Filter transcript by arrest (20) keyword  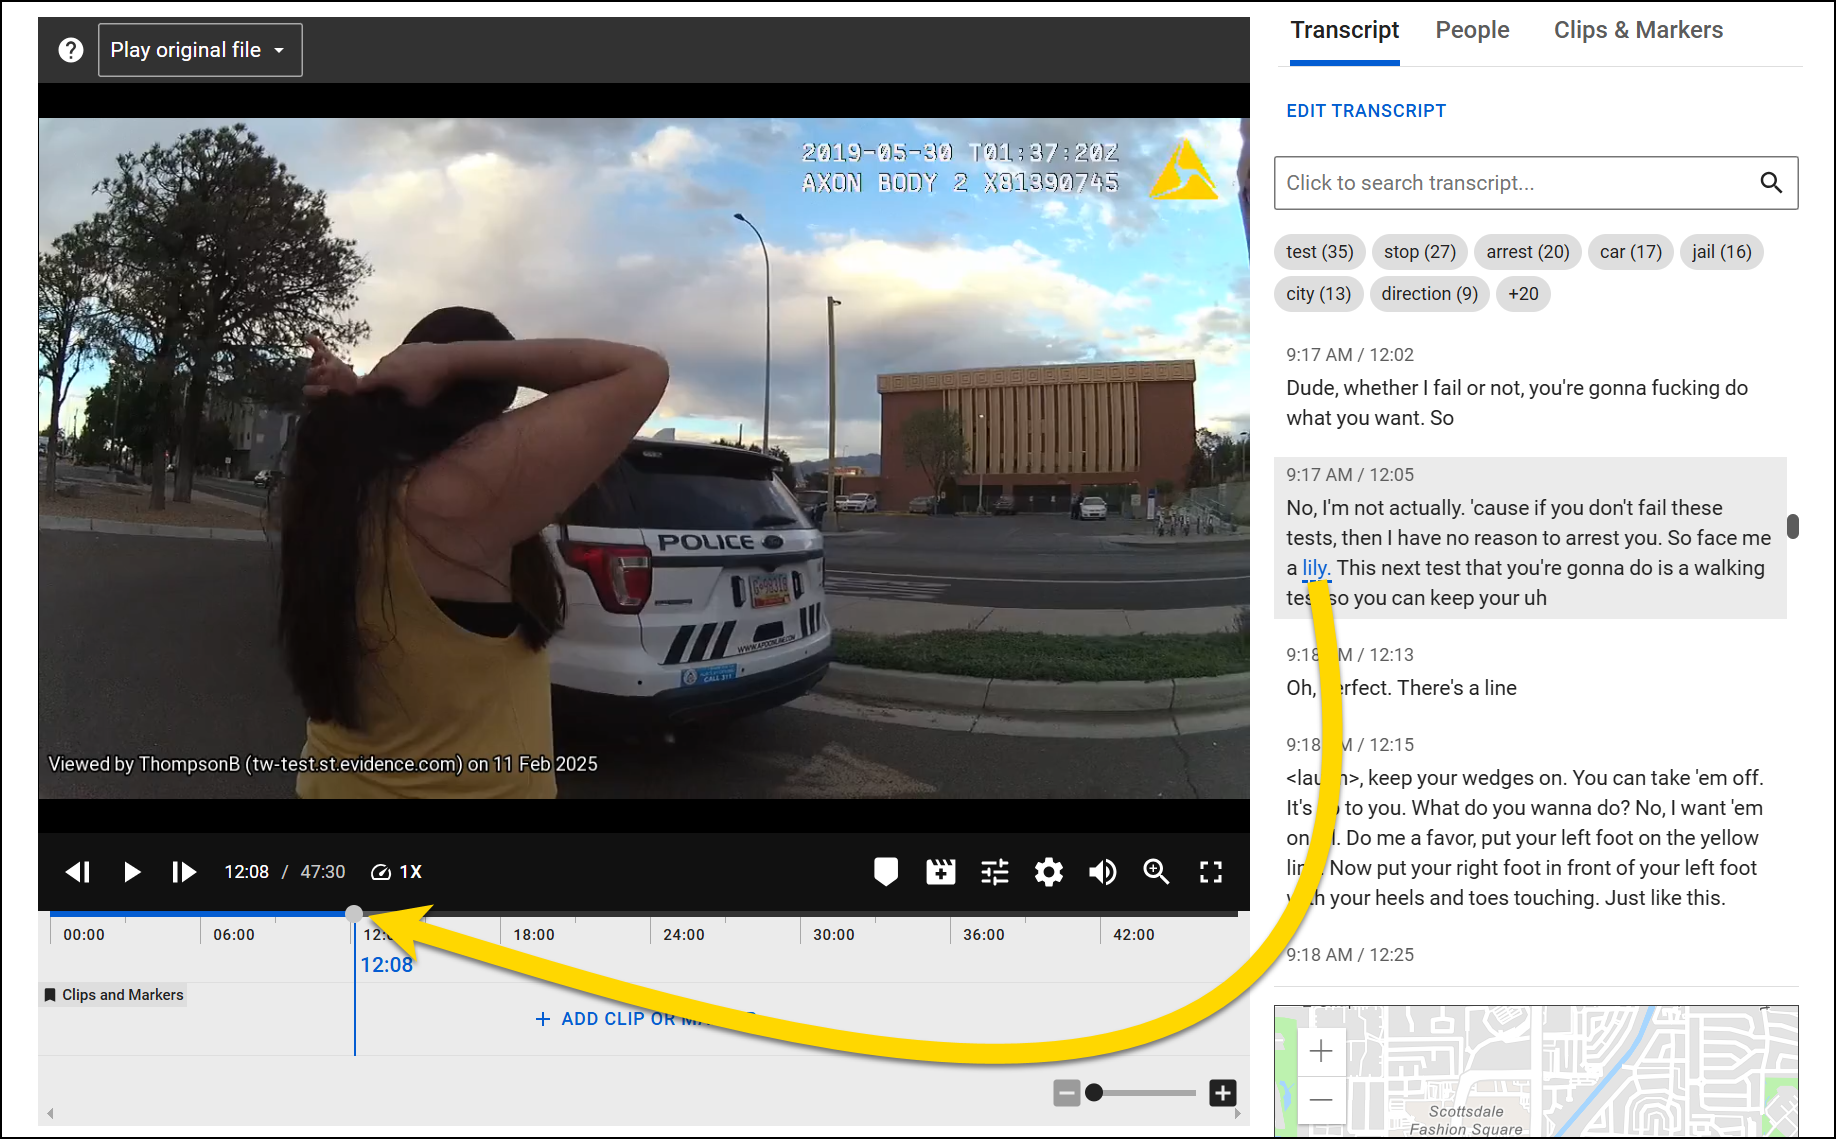[1527, 252]
